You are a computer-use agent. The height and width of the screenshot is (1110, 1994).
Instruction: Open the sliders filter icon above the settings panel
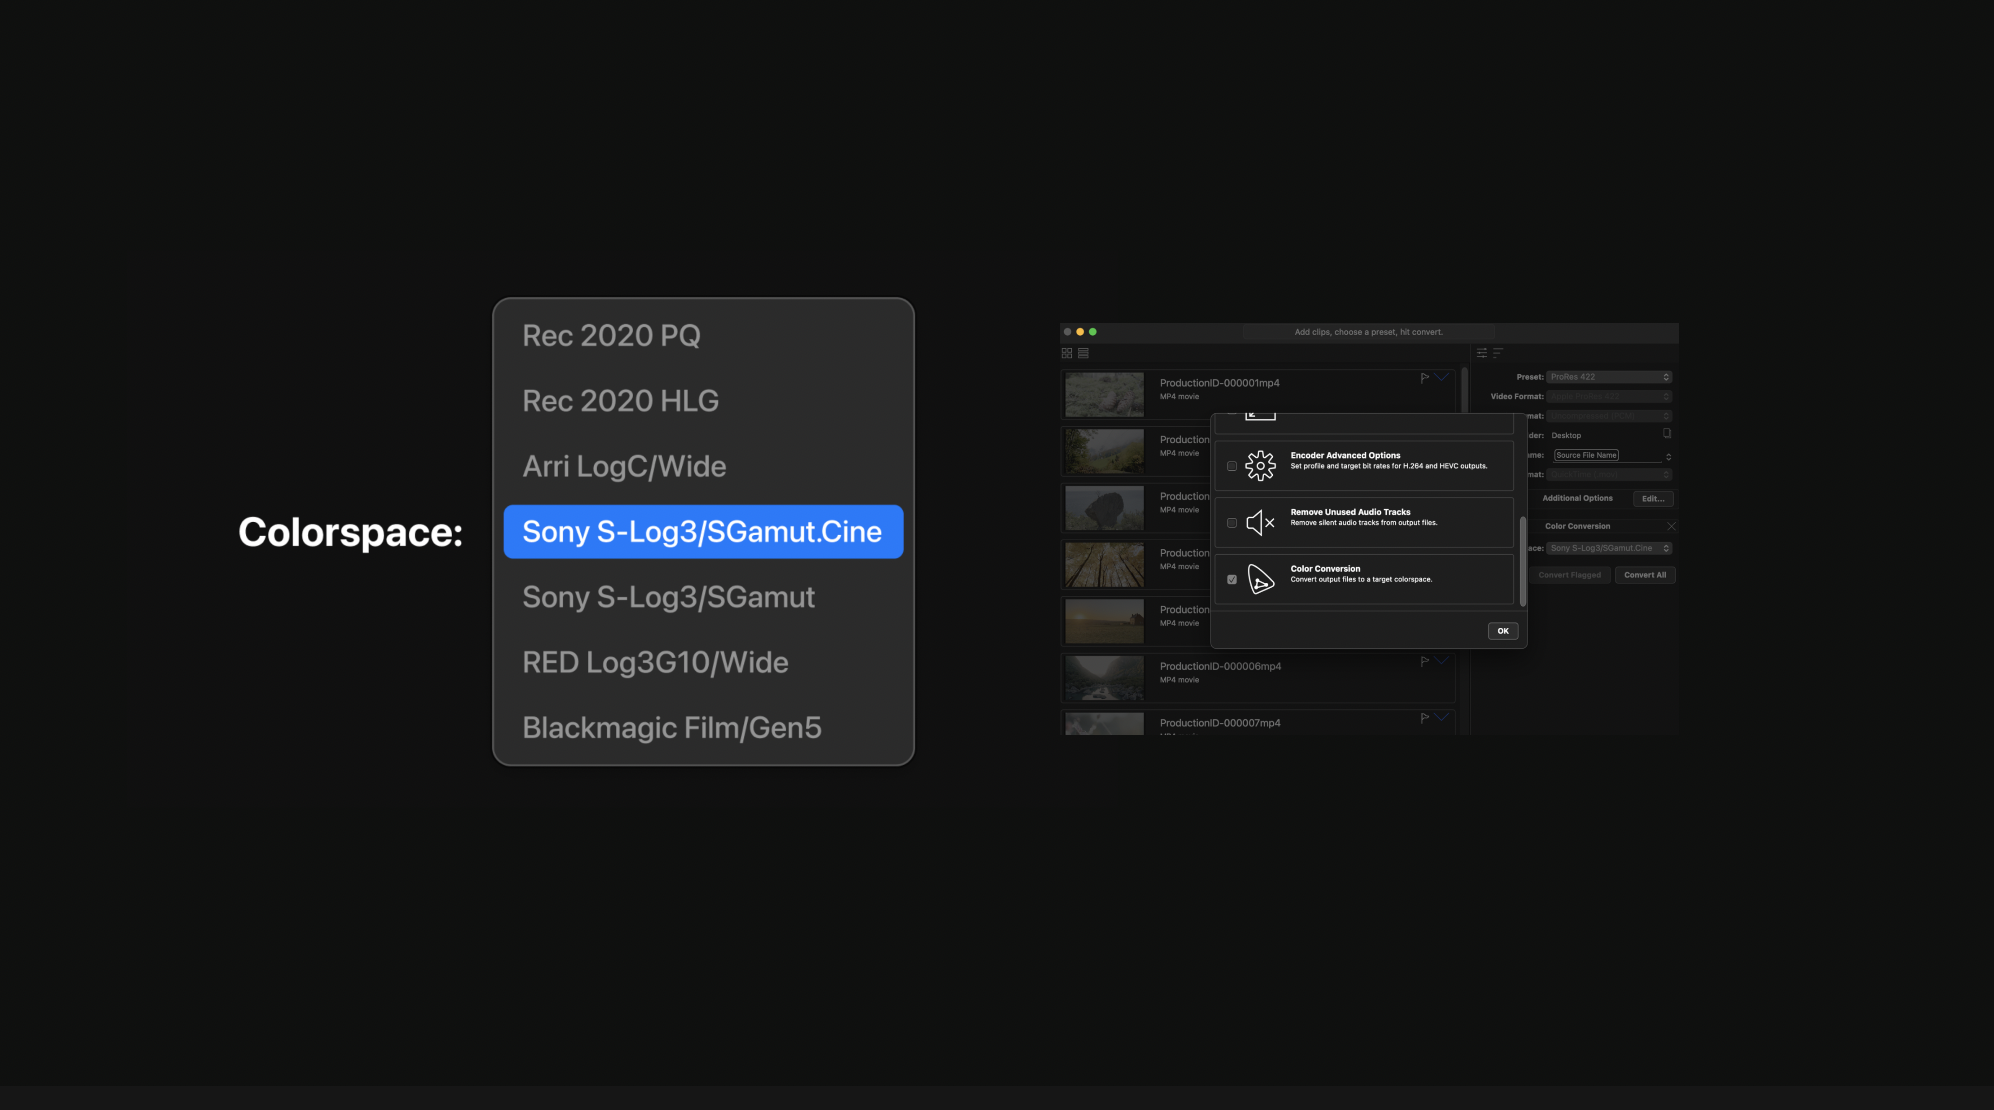[1482, 352]
